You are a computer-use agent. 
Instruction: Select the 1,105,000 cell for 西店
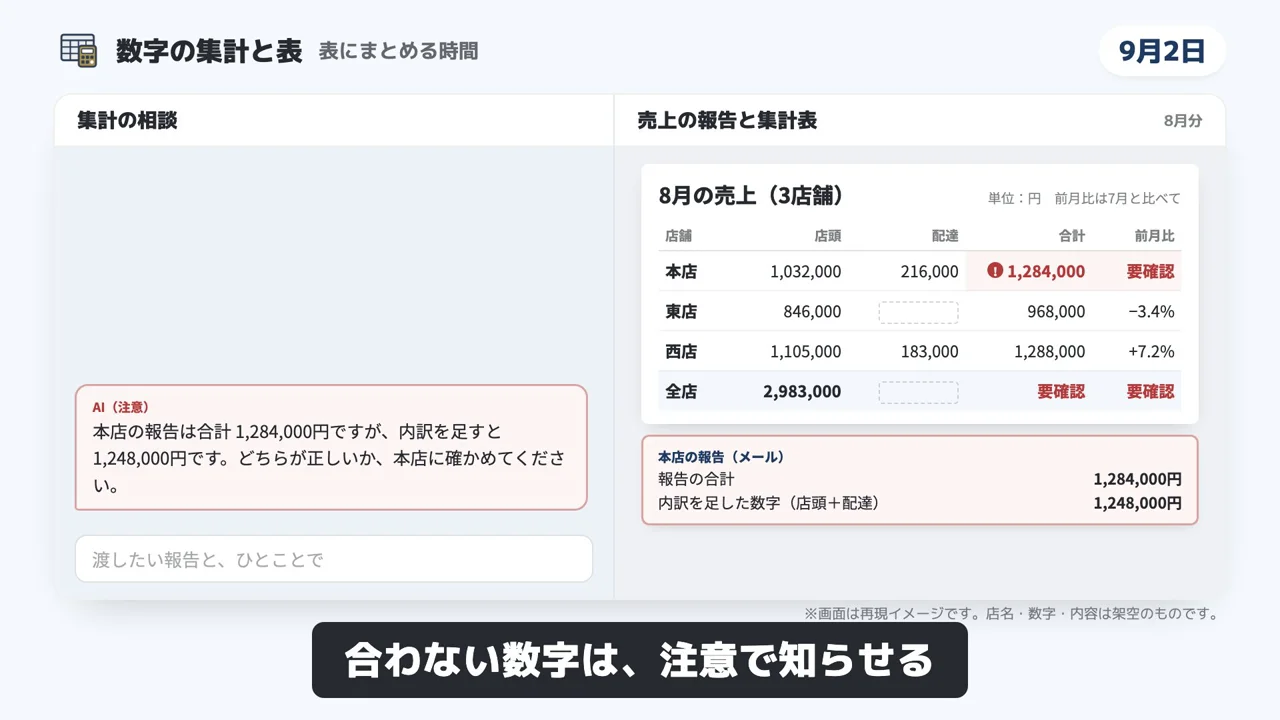[806, 351]
